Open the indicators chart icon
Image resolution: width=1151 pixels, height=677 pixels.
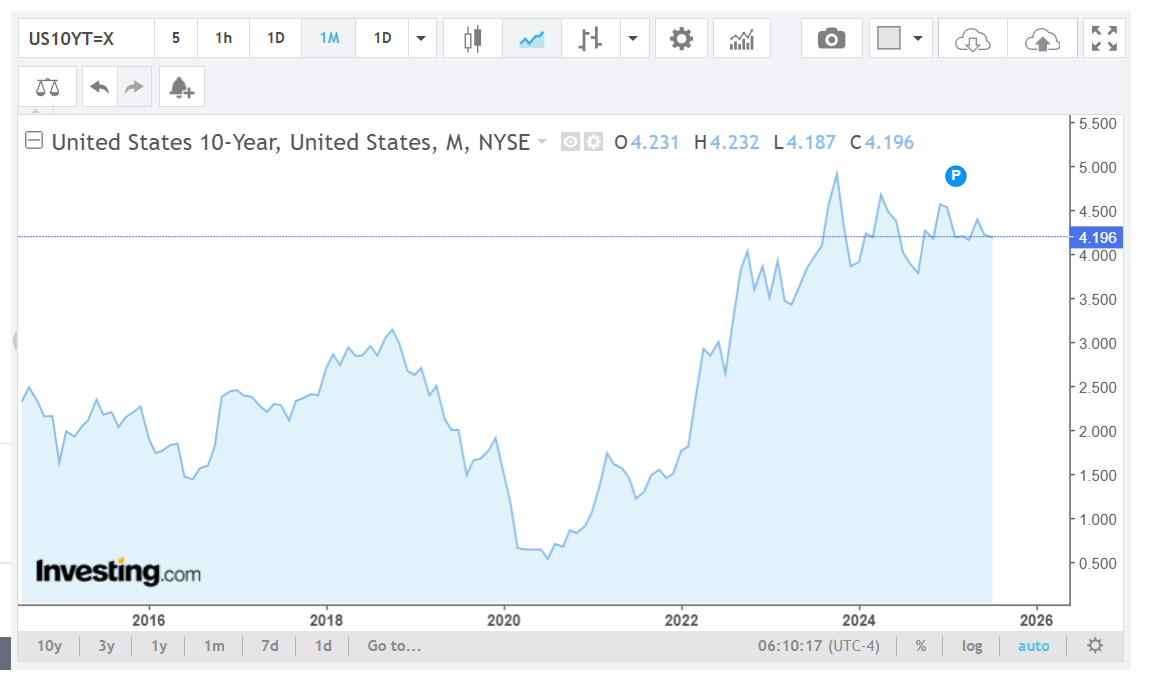click(741, 39)
